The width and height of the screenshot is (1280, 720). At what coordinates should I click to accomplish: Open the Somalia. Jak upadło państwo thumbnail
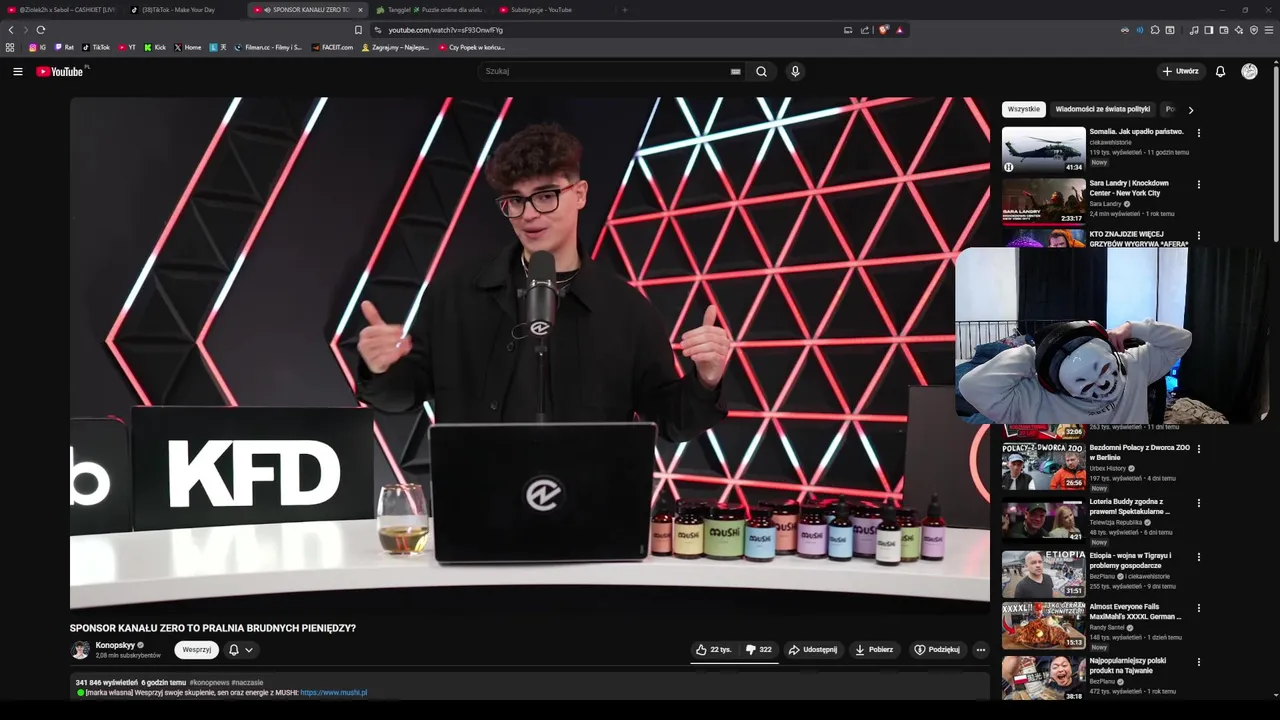click(x=1043, y=150)
